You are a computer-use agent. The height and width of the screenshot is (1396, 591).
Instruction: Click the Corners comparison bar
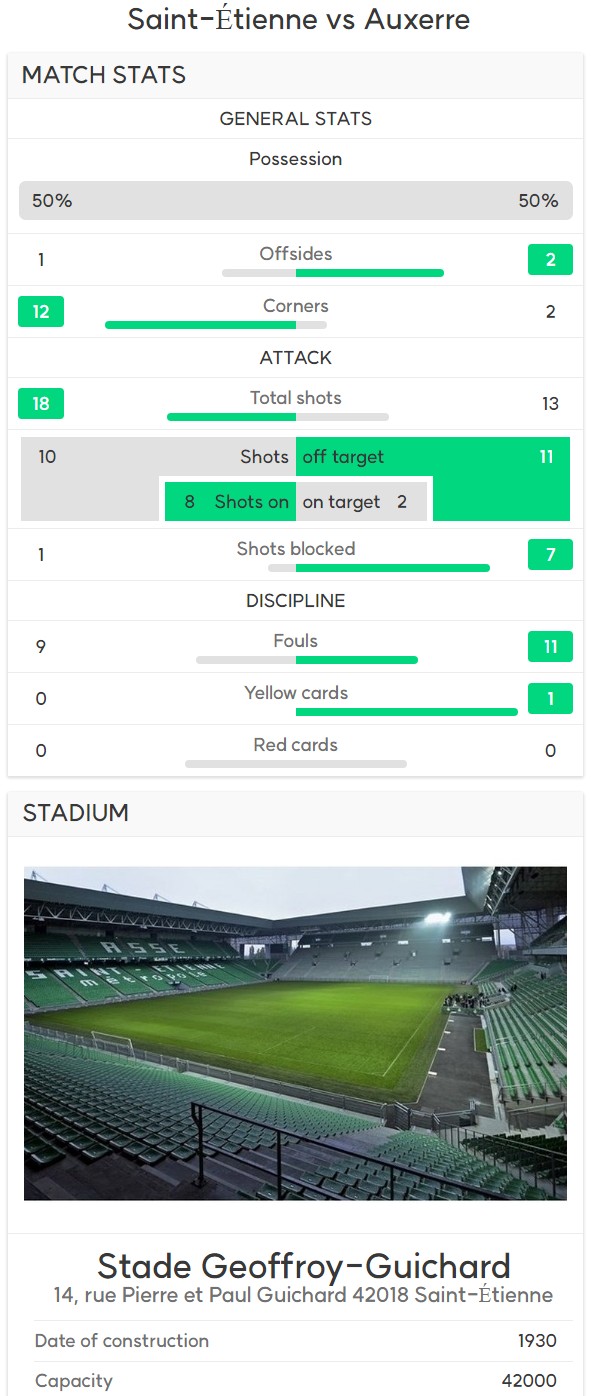tap(216, 325)
